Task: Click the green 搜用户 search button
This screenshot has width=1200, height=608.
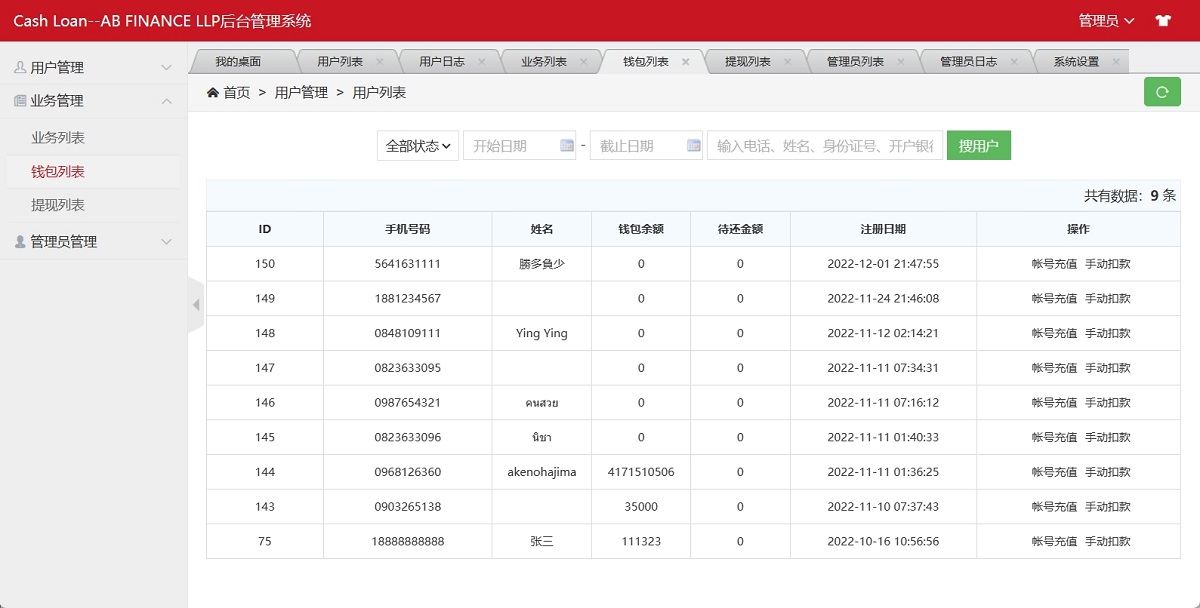Action: coord(978,146)
